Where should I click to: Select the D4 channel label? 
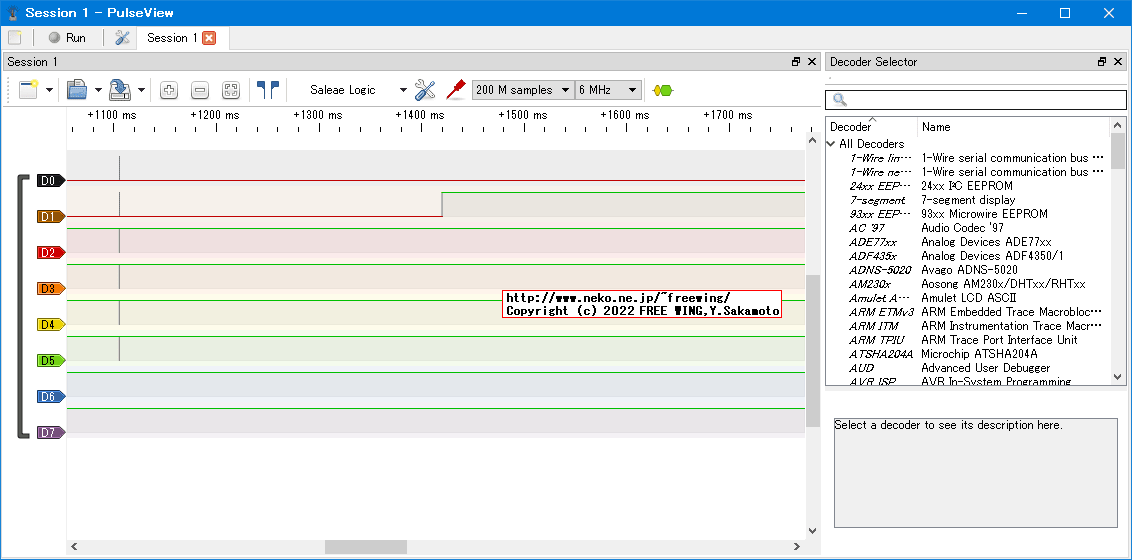tap(51, 325)
